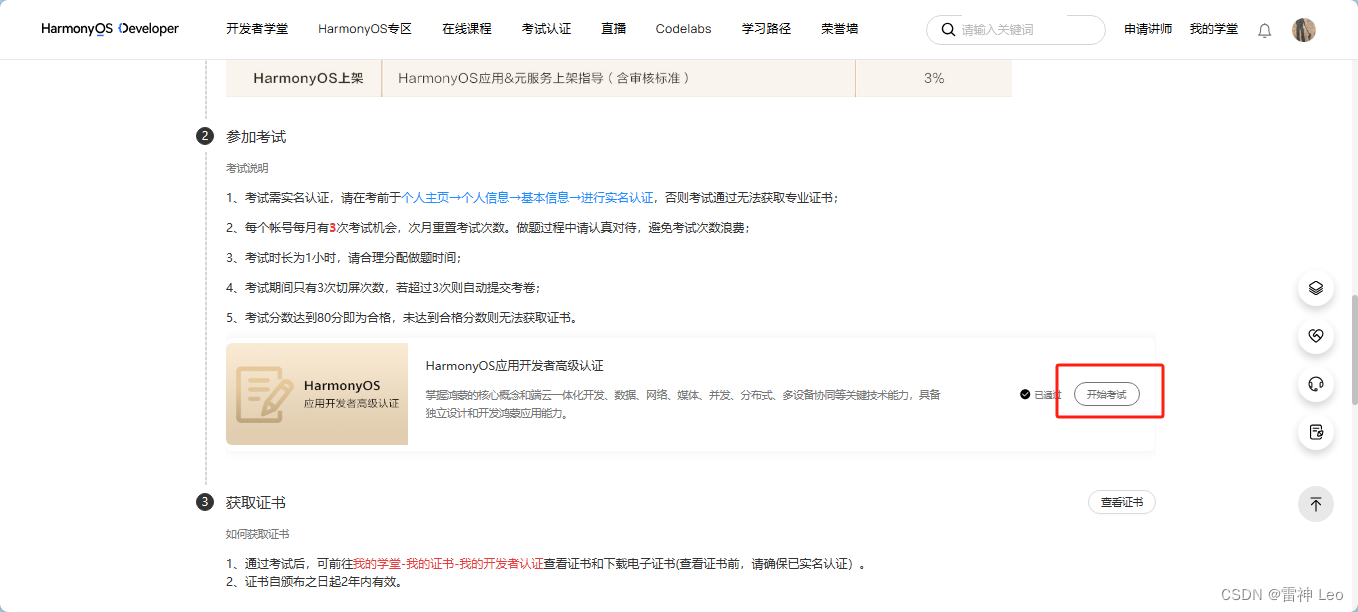1358x612 pixels.
Task: Click the 80分即为合格 rule line
Action: click(402, 318)
